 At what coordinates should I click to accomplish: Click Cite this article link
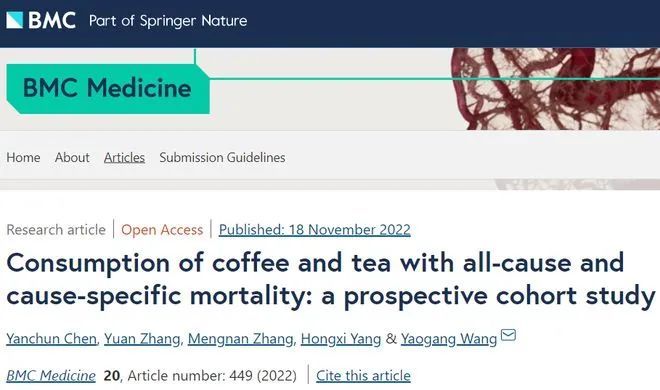(x=363, y=375)
